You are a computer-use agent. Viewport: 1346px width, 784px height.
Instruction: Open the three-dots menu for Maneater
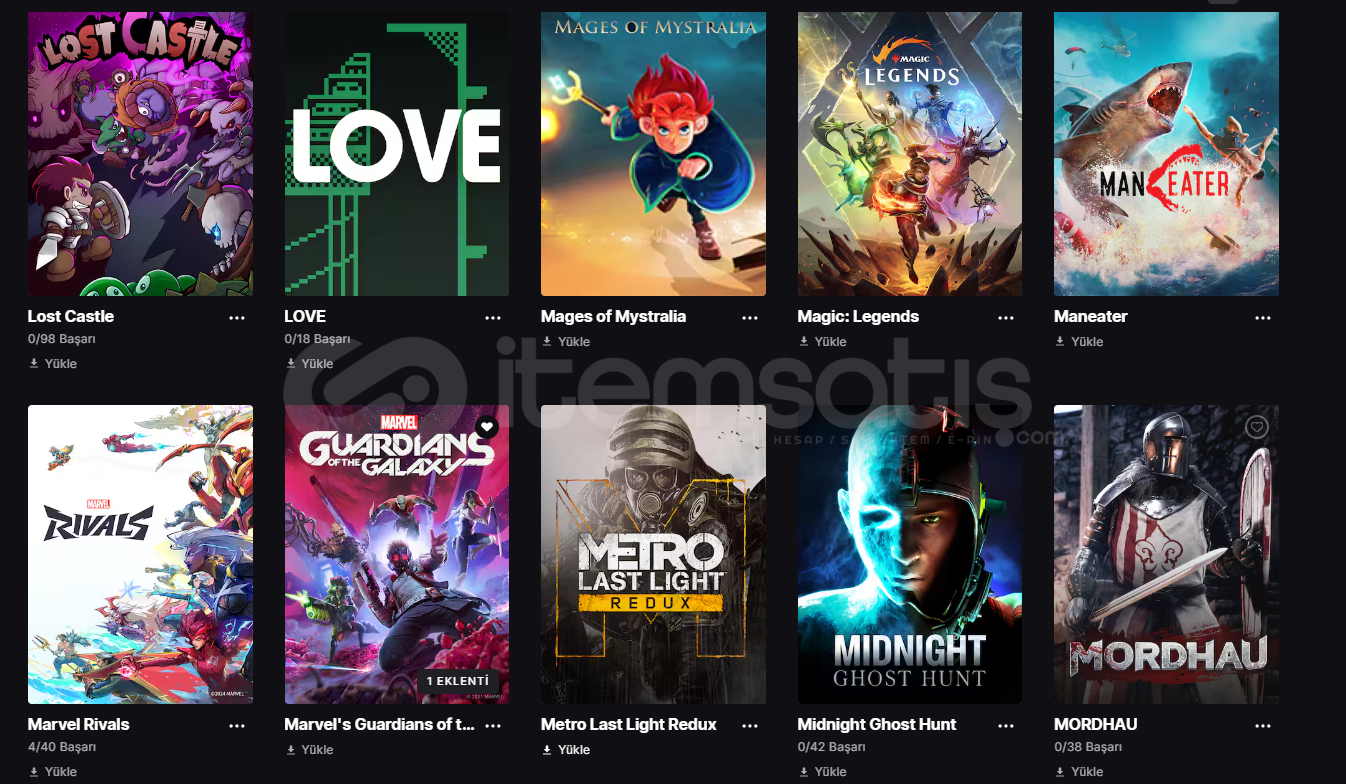[1263, 318]
